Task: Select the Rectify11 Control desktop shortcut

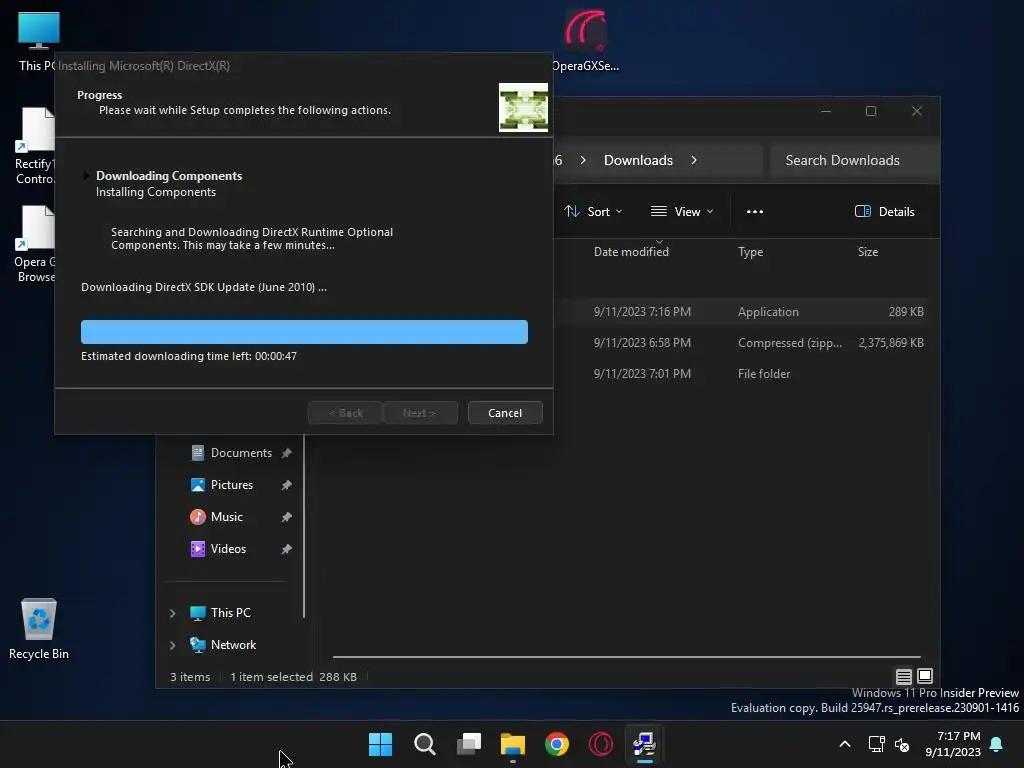Action: [35, 146]
